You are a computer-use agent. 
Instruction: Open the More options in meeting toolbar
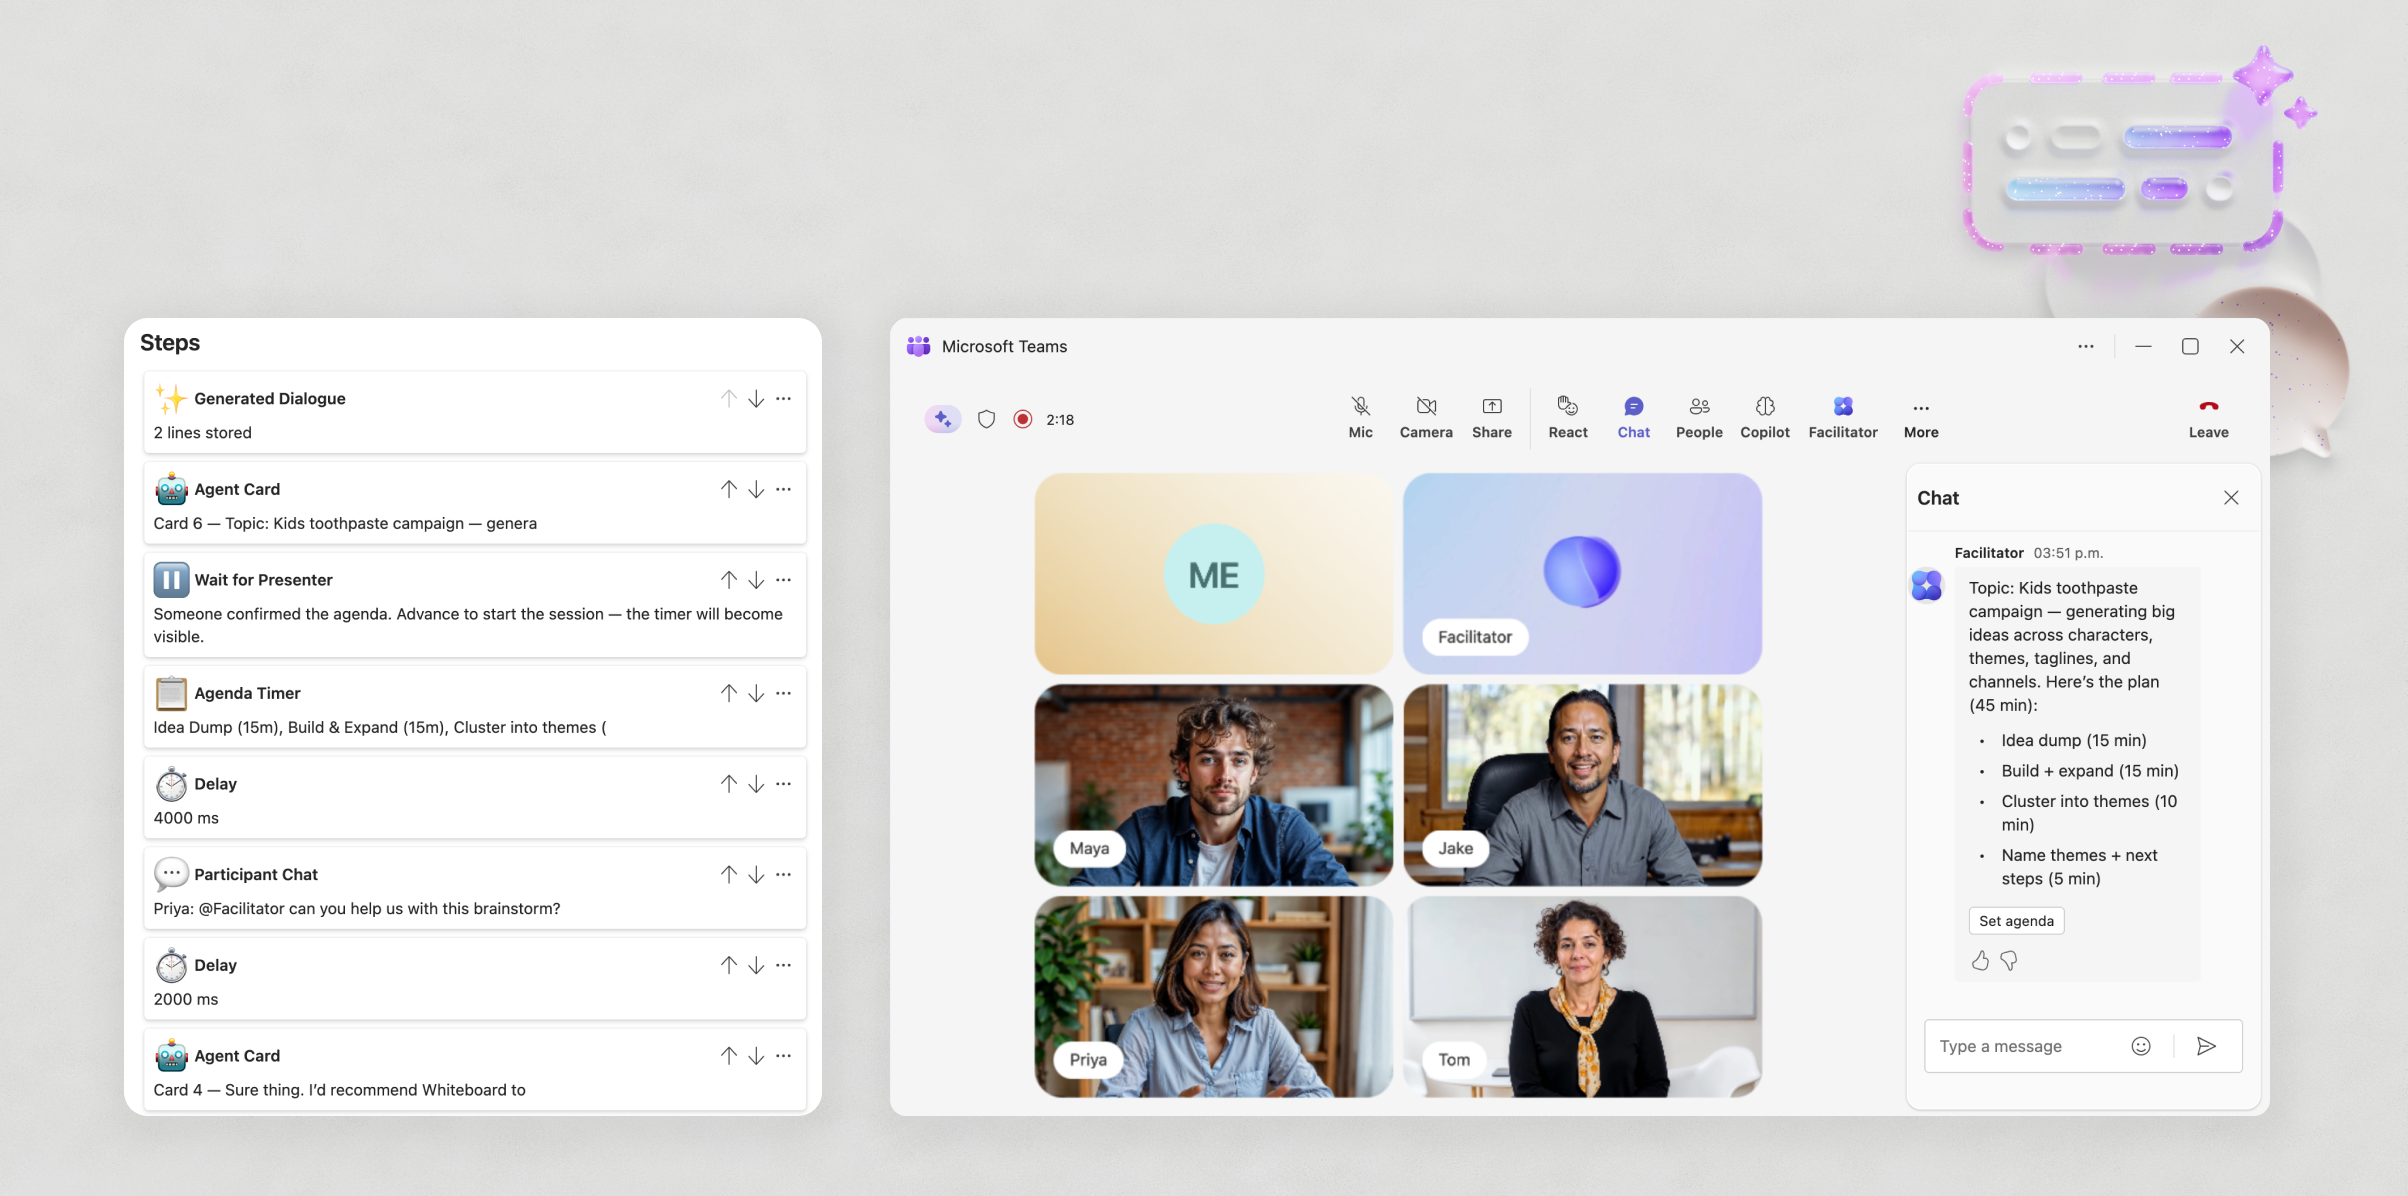[x=1921, y=417]
